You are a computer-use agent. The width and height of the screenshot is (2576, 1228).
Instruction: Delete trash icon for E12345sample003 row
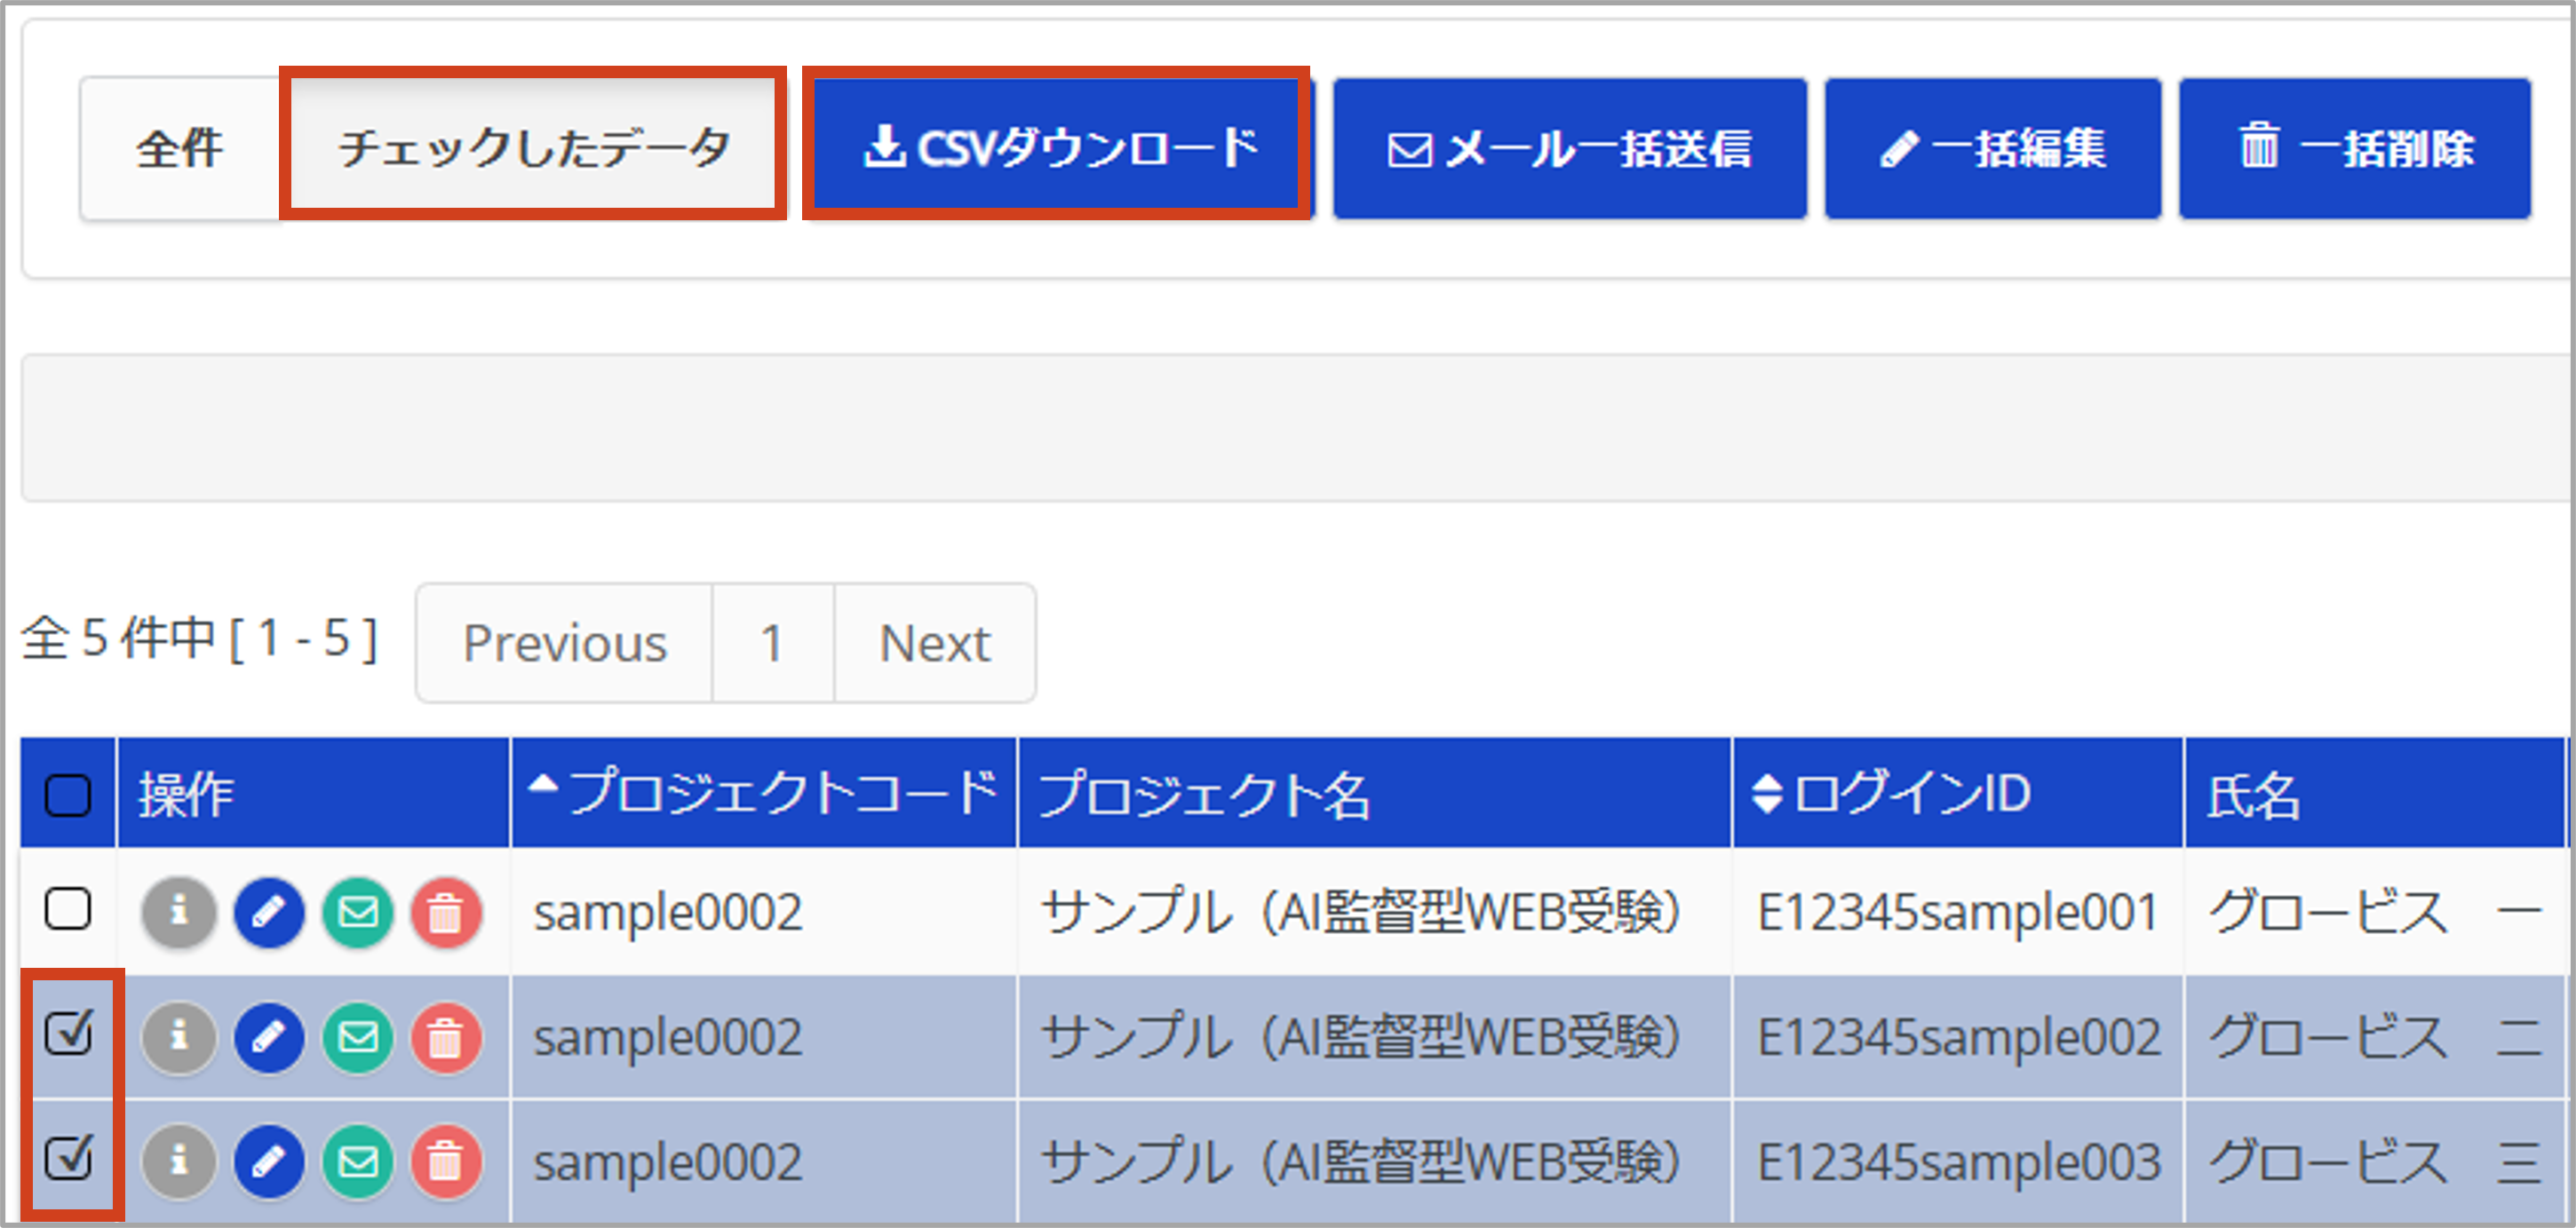446,1161
